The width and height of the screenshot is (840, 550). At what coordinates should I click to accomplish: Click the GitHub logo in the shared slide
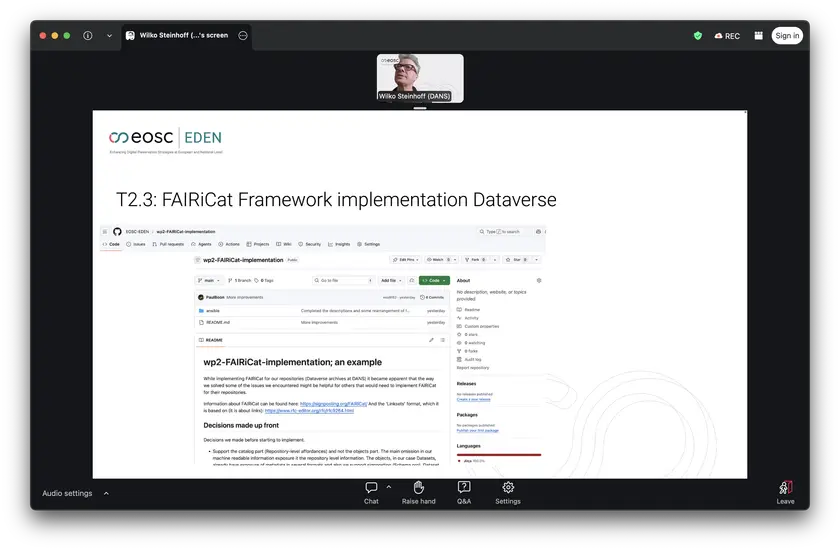point(117,232)
